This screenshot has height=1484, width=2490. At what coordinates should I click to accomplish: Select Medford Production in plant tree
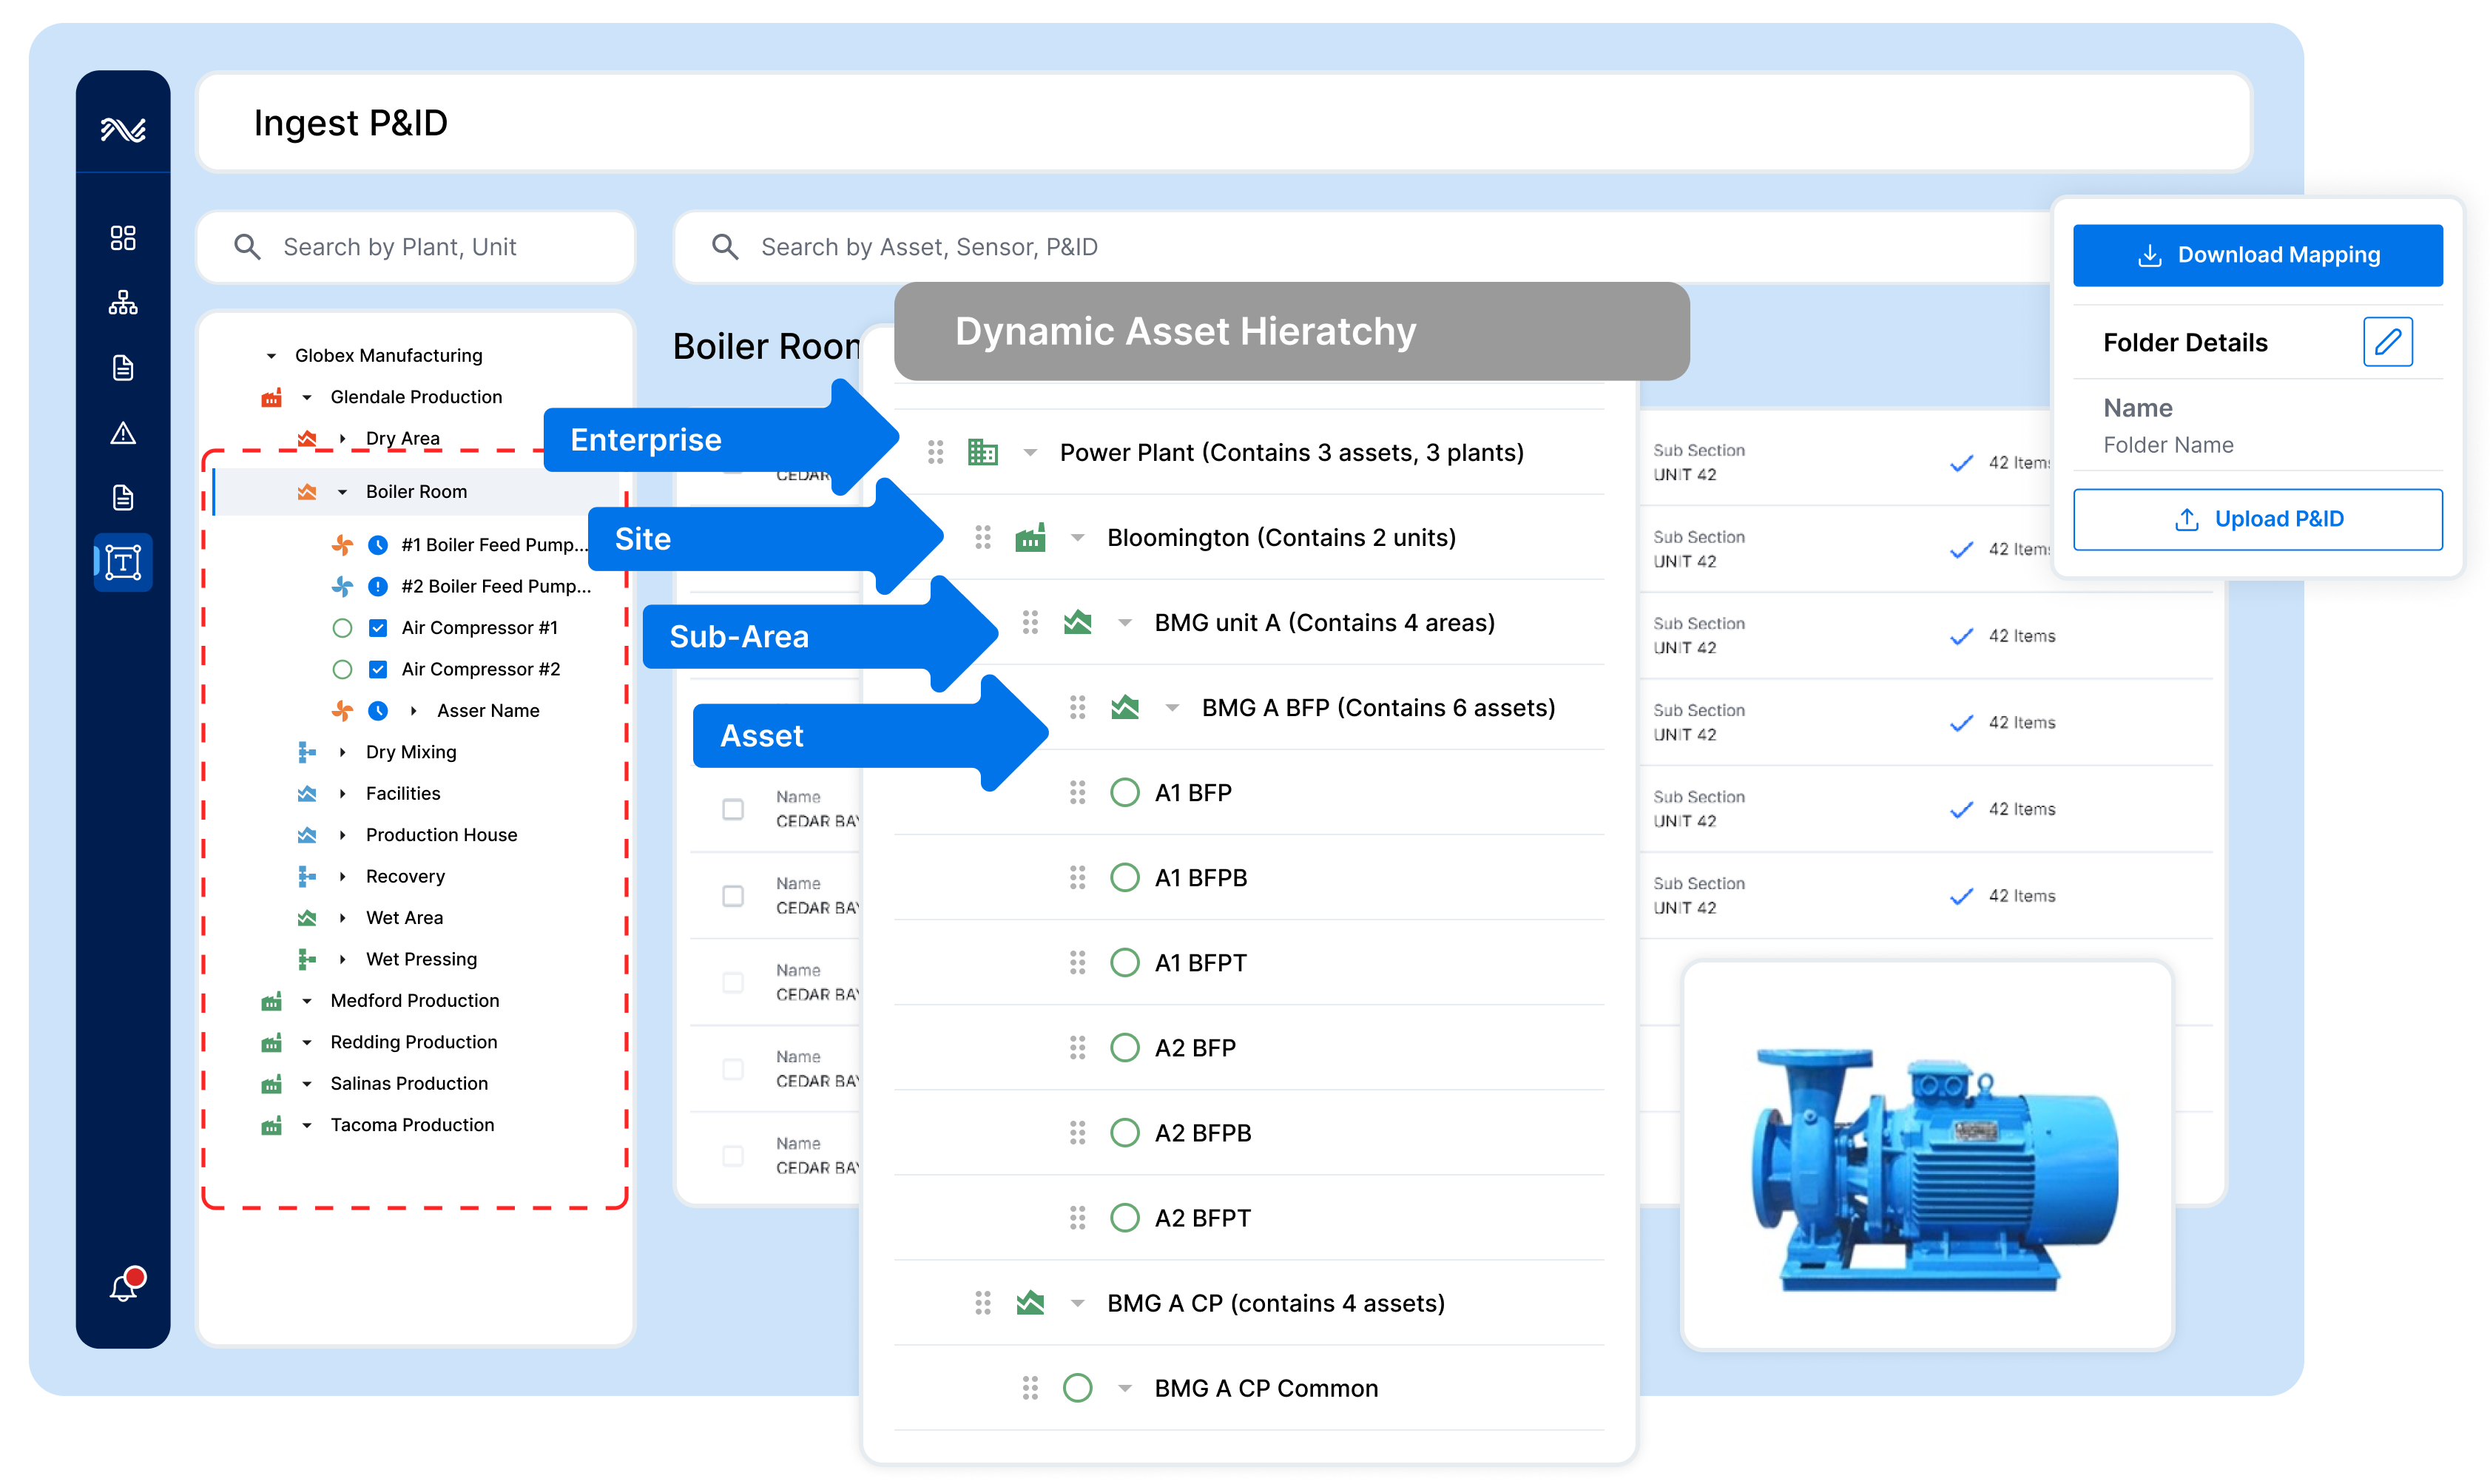(414, 1000)
